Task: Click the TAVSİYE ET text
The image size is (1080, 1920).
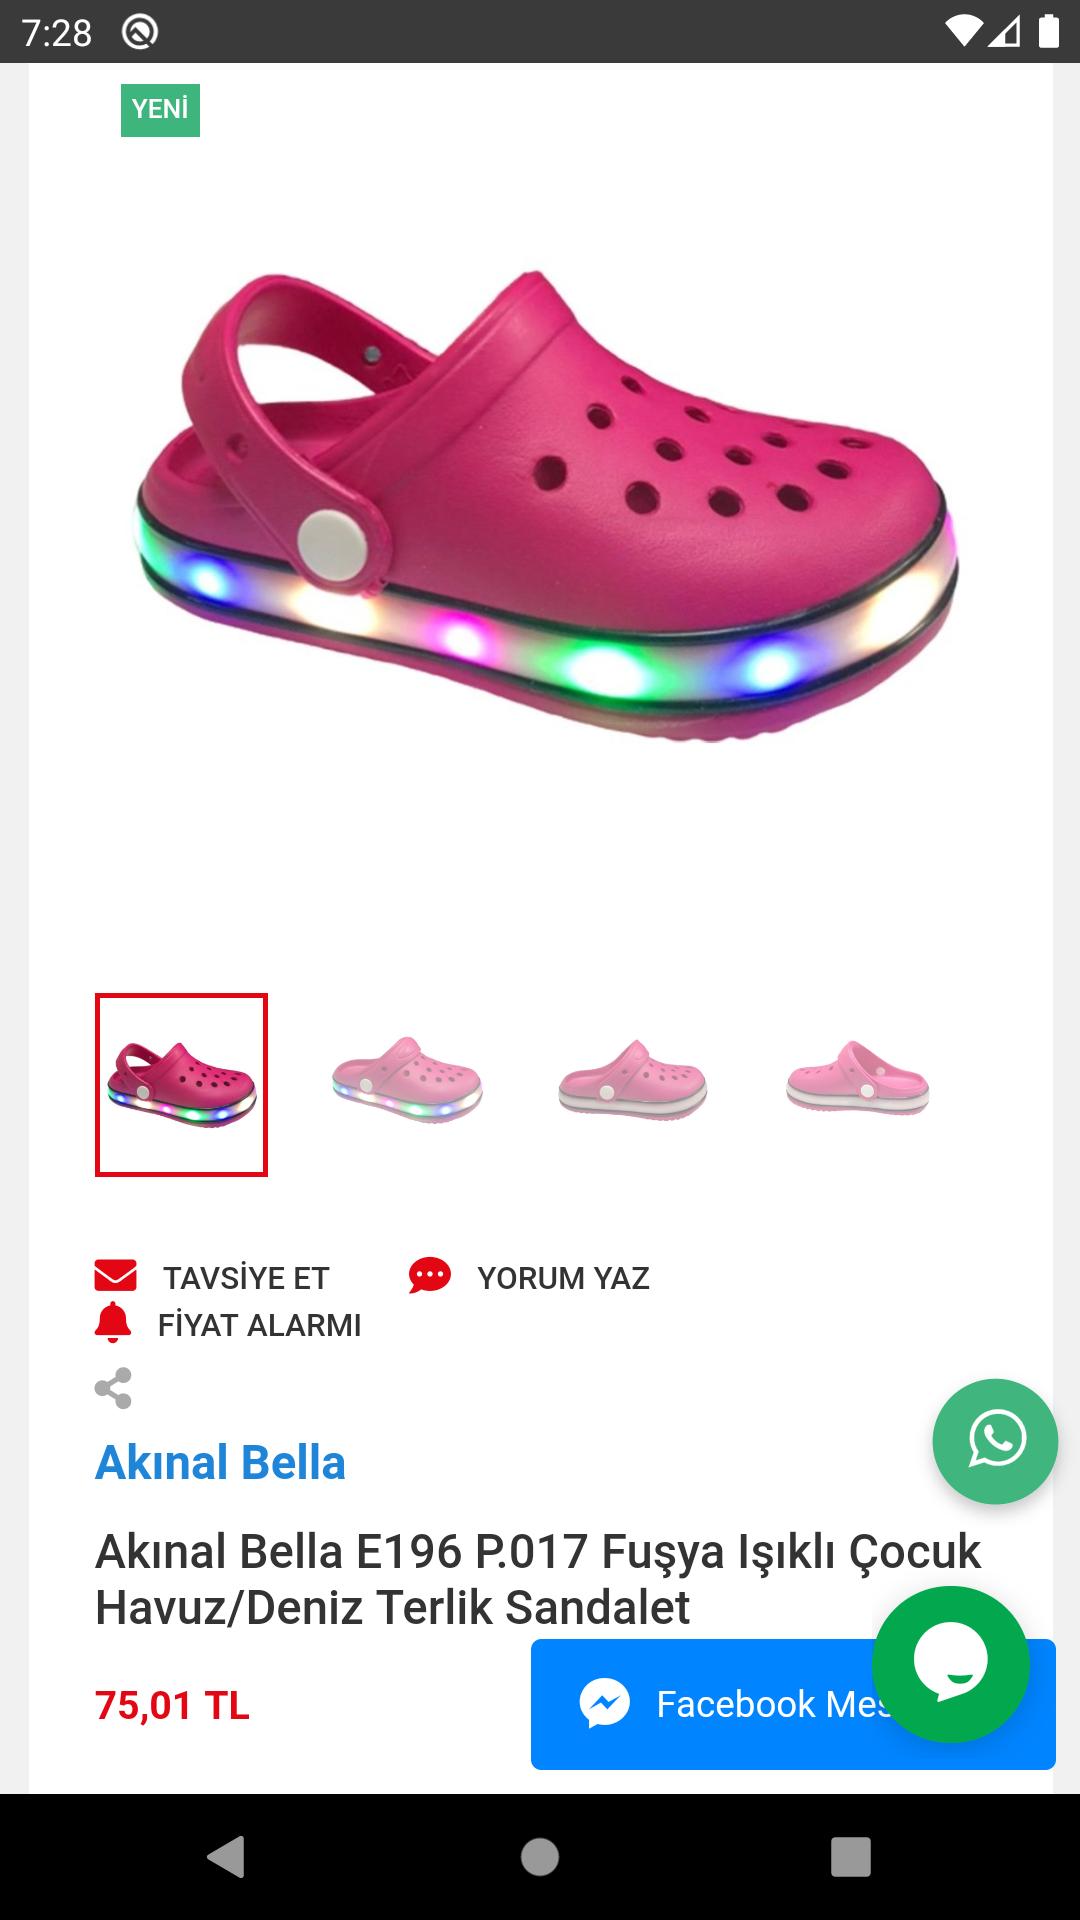Action: (246, 1278)
